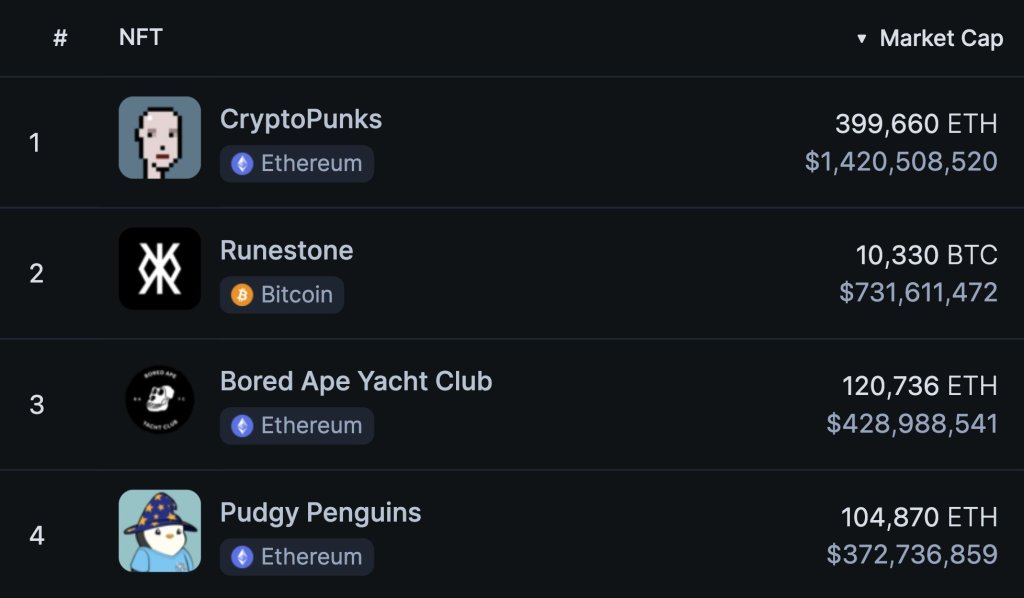Click CryptoPunks market cap value 399,660 ETH
Viewport: 1024px width, 598px height.
pyautogui.click(x=916, y=124)
